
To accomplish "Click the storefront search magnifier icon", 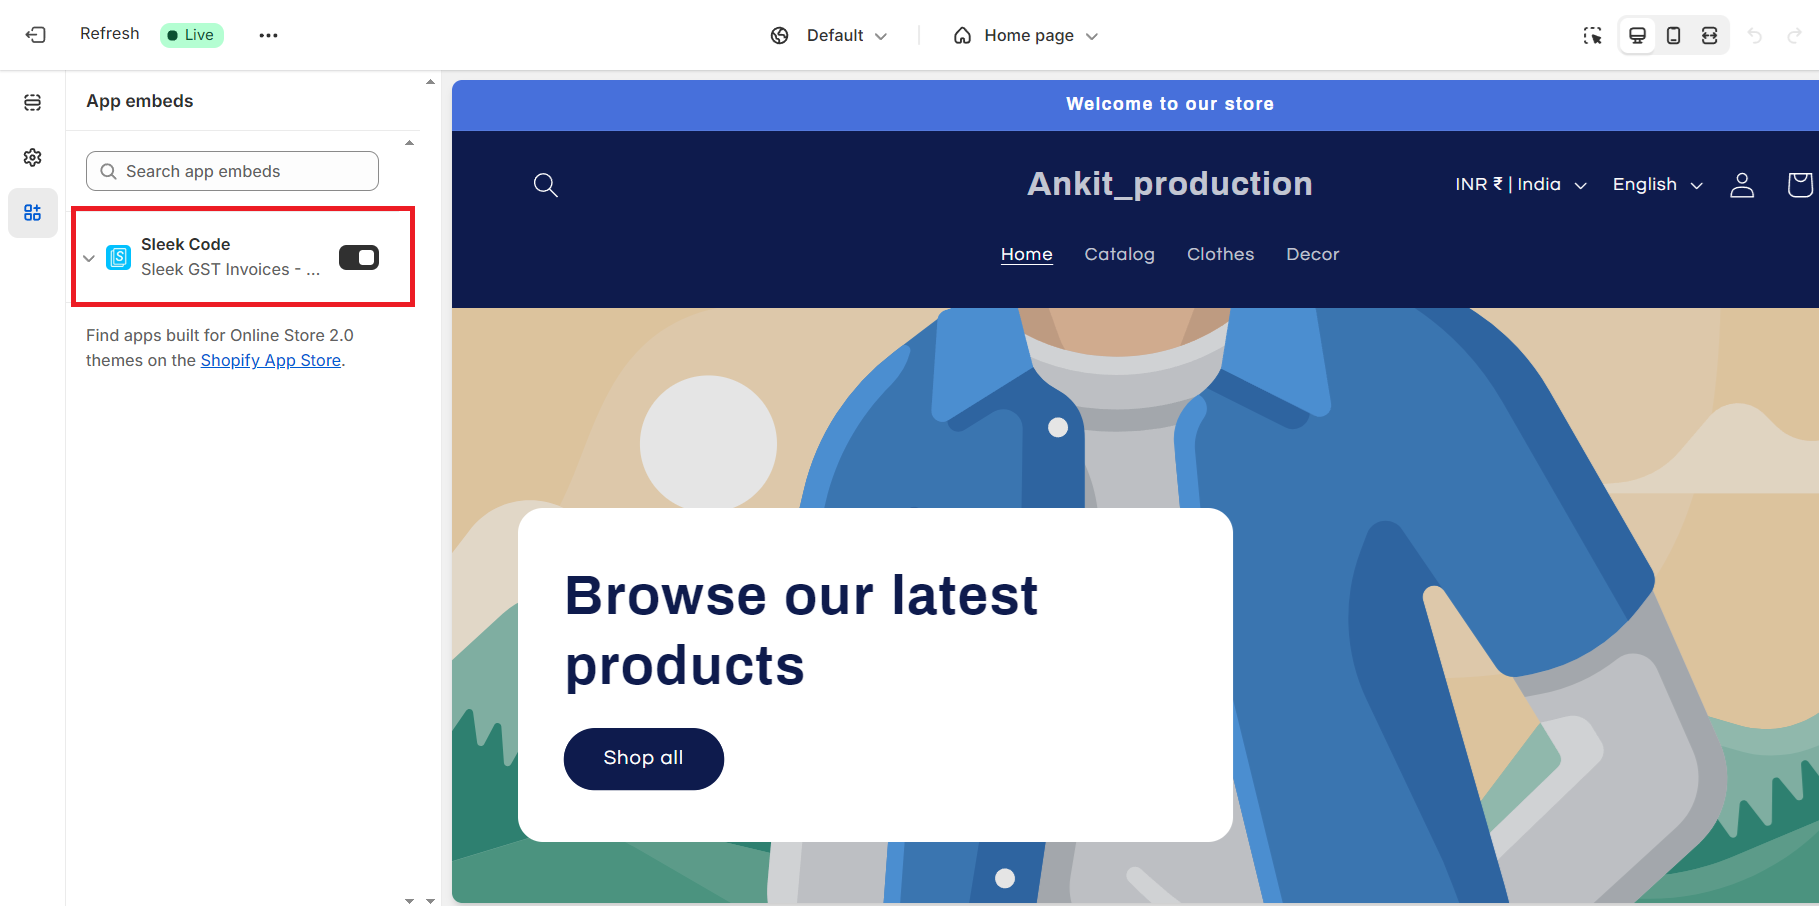I will pyautogui.click(x=545, y=185).
